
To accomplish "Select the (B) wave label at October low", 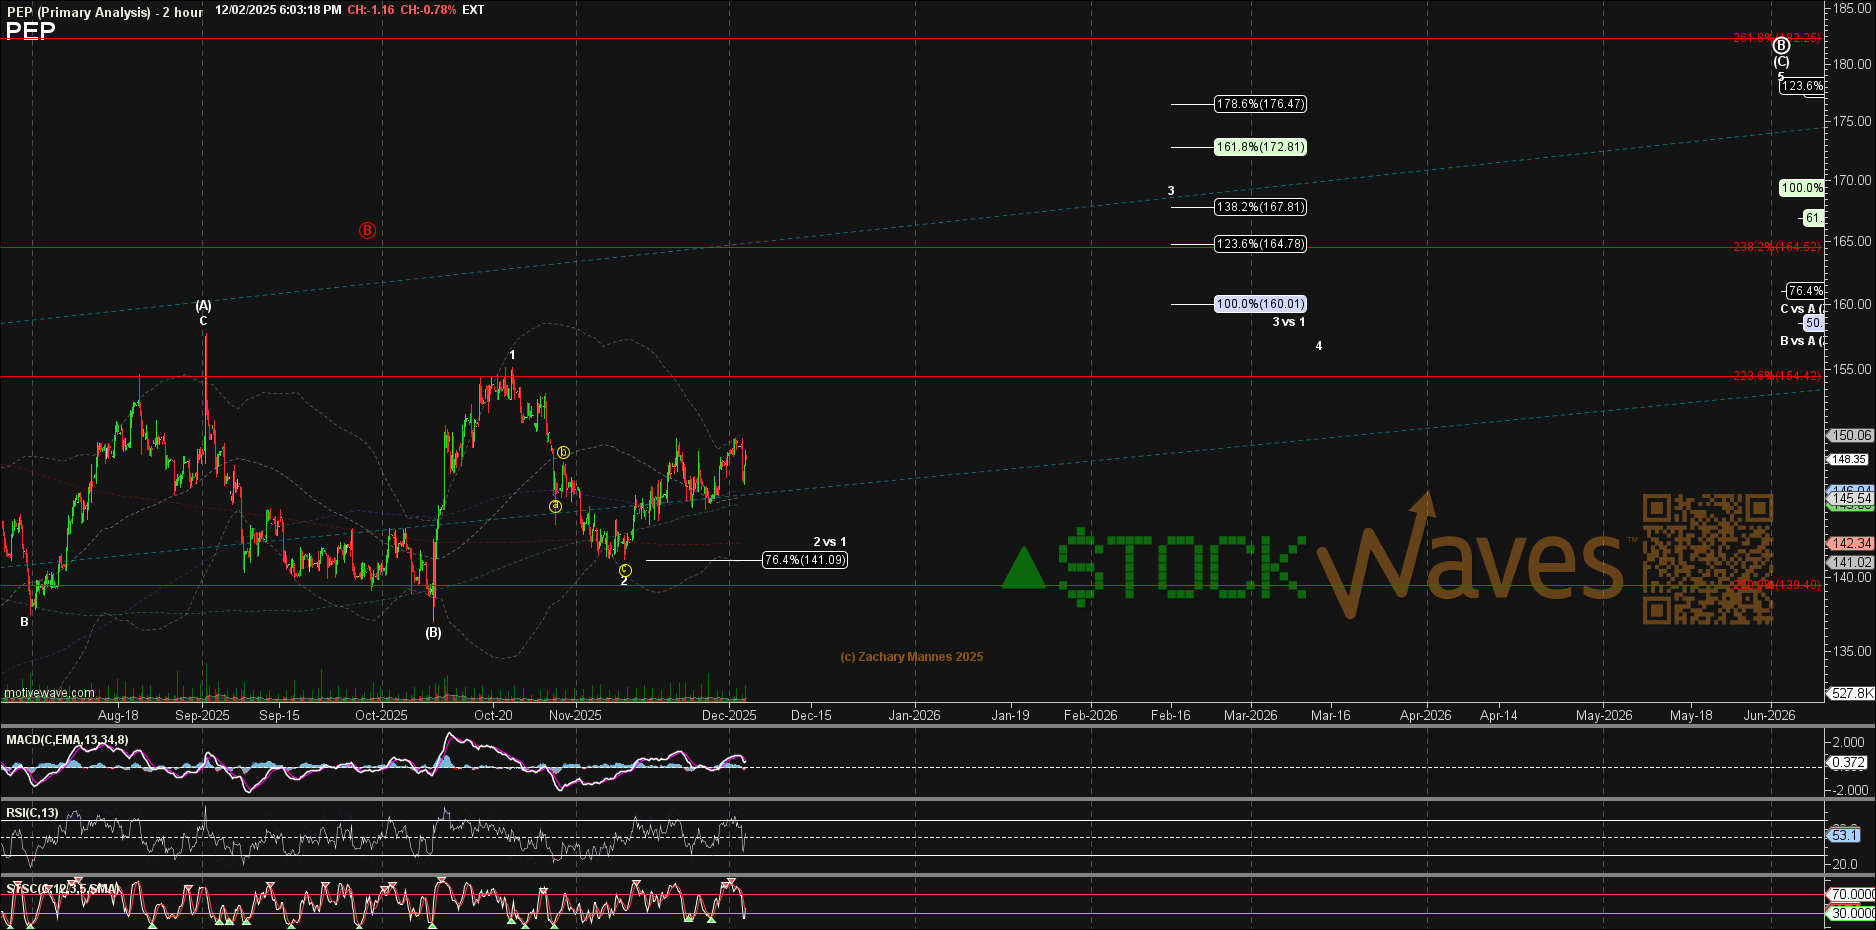I will (x=433, y=633).
